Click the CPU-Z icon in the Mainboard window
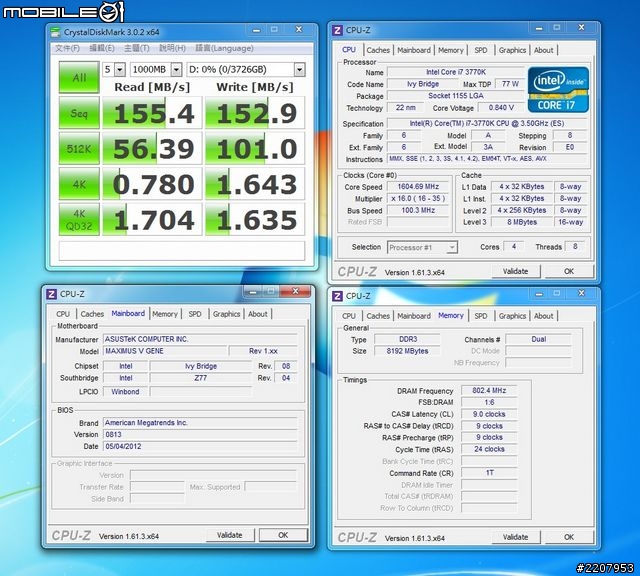This screenshot has height=576, width=640. (51, 294)
